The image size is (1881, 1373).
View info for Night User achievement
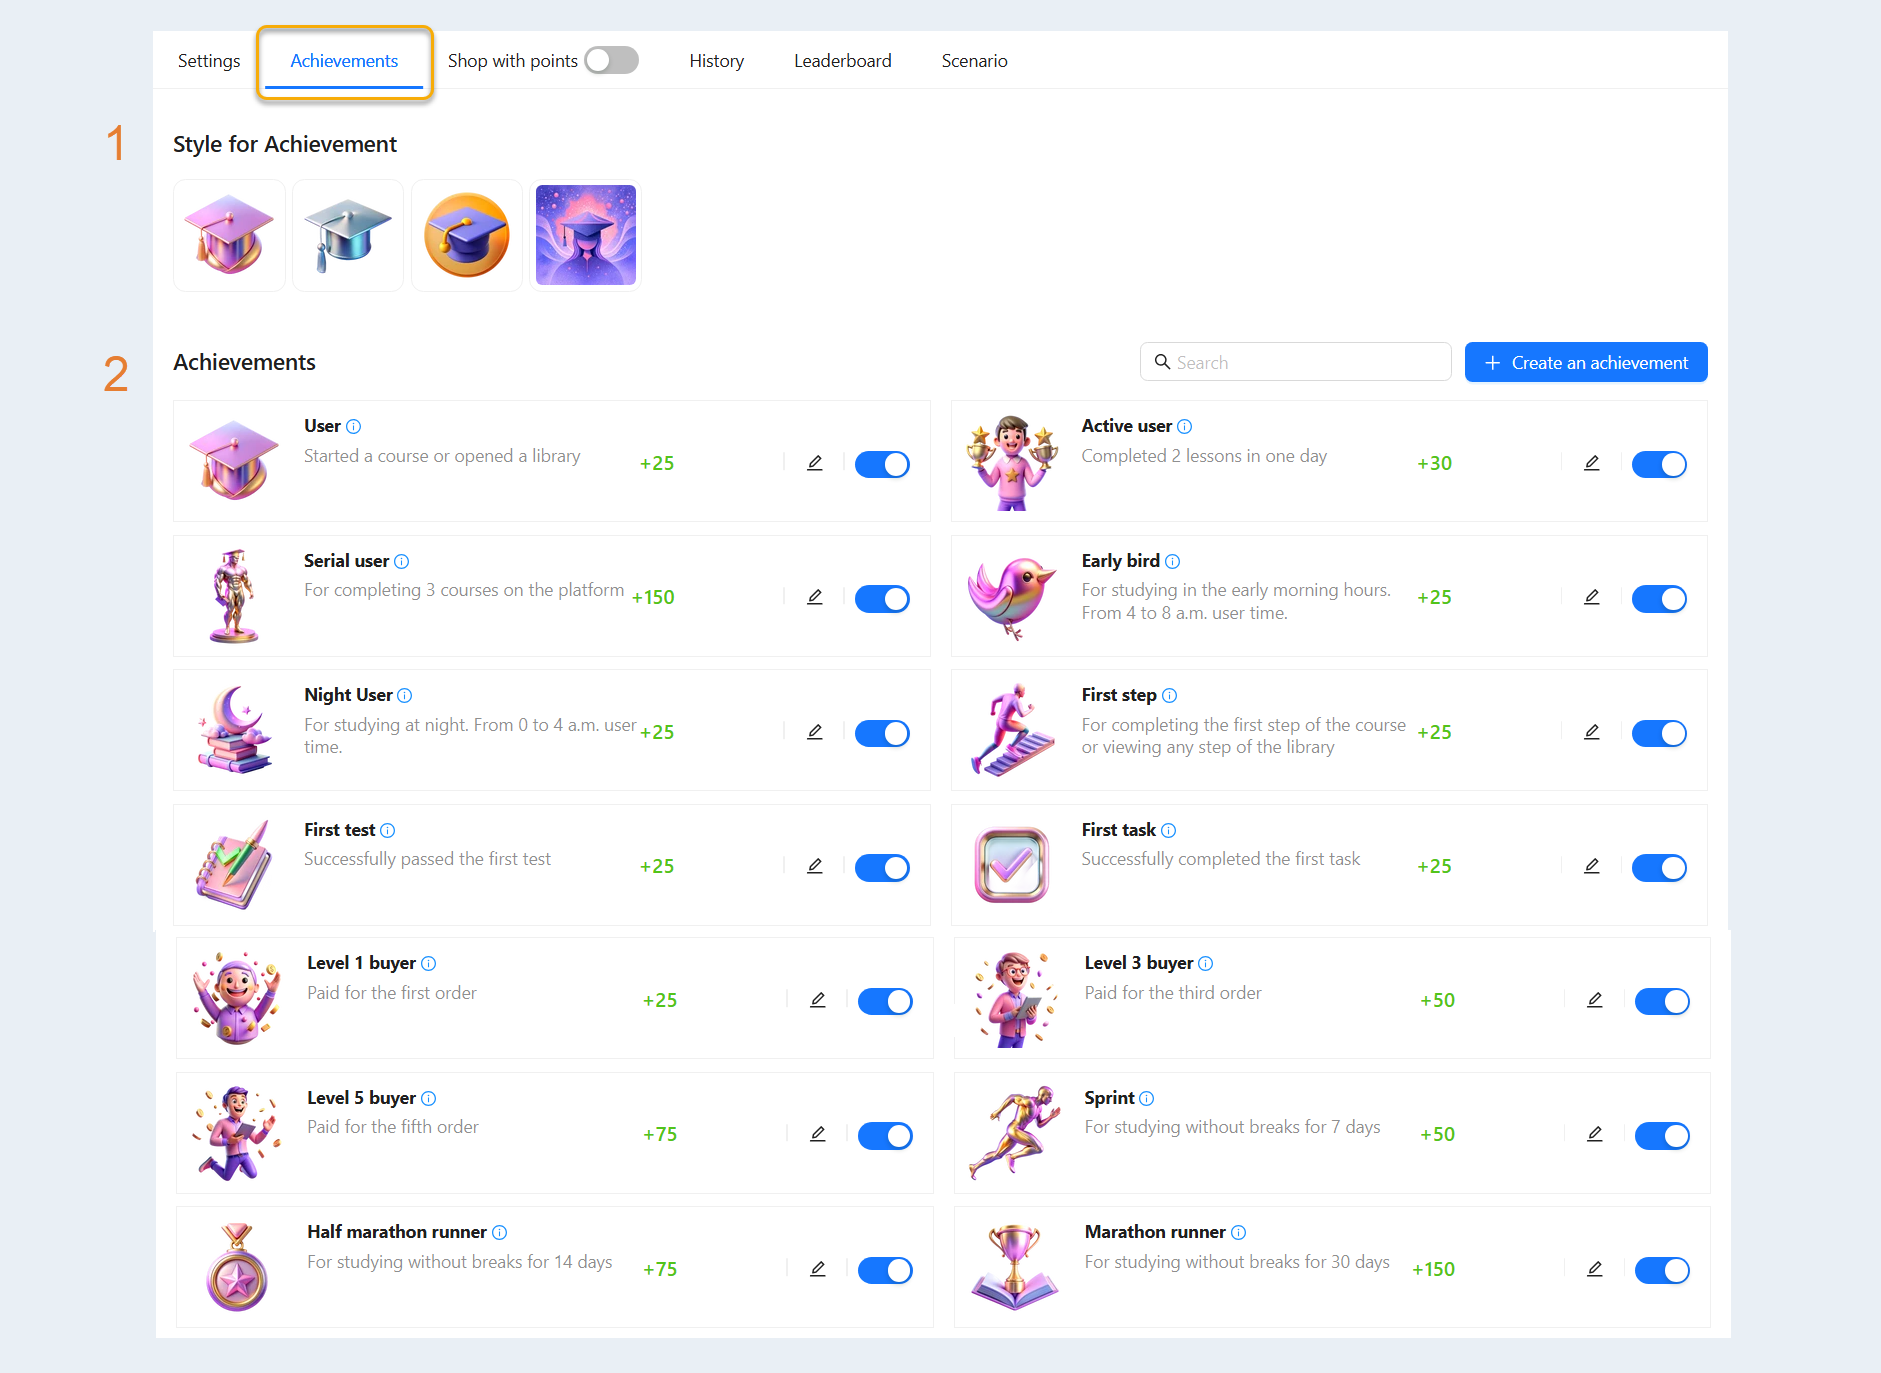click(404, 696)
